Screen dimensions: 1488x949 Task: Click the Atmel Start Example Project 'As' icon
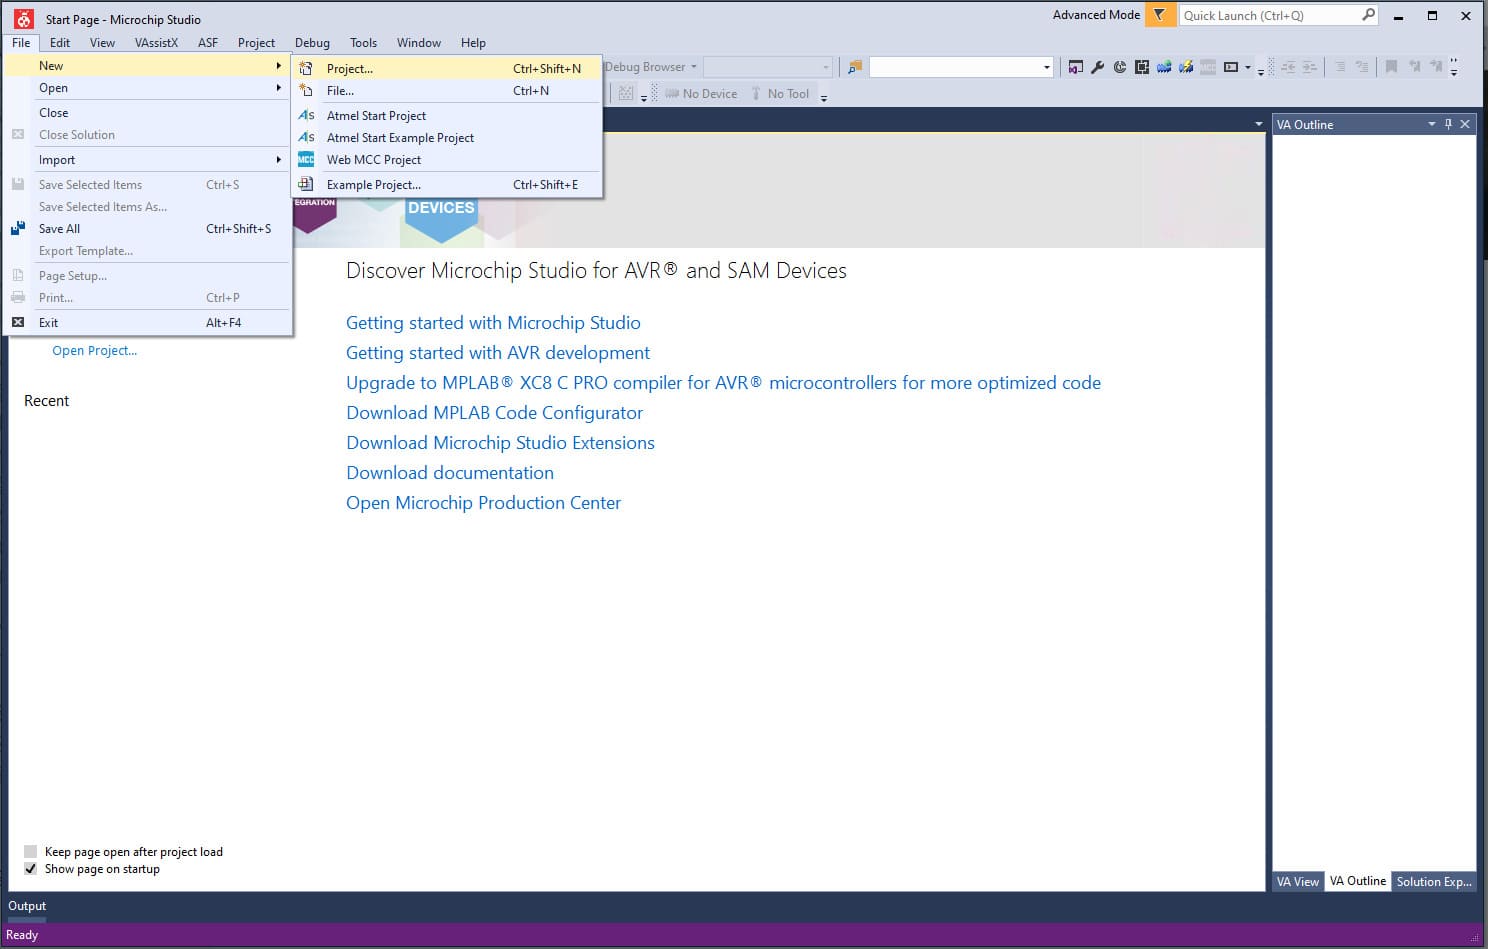[x=306, y=137]
